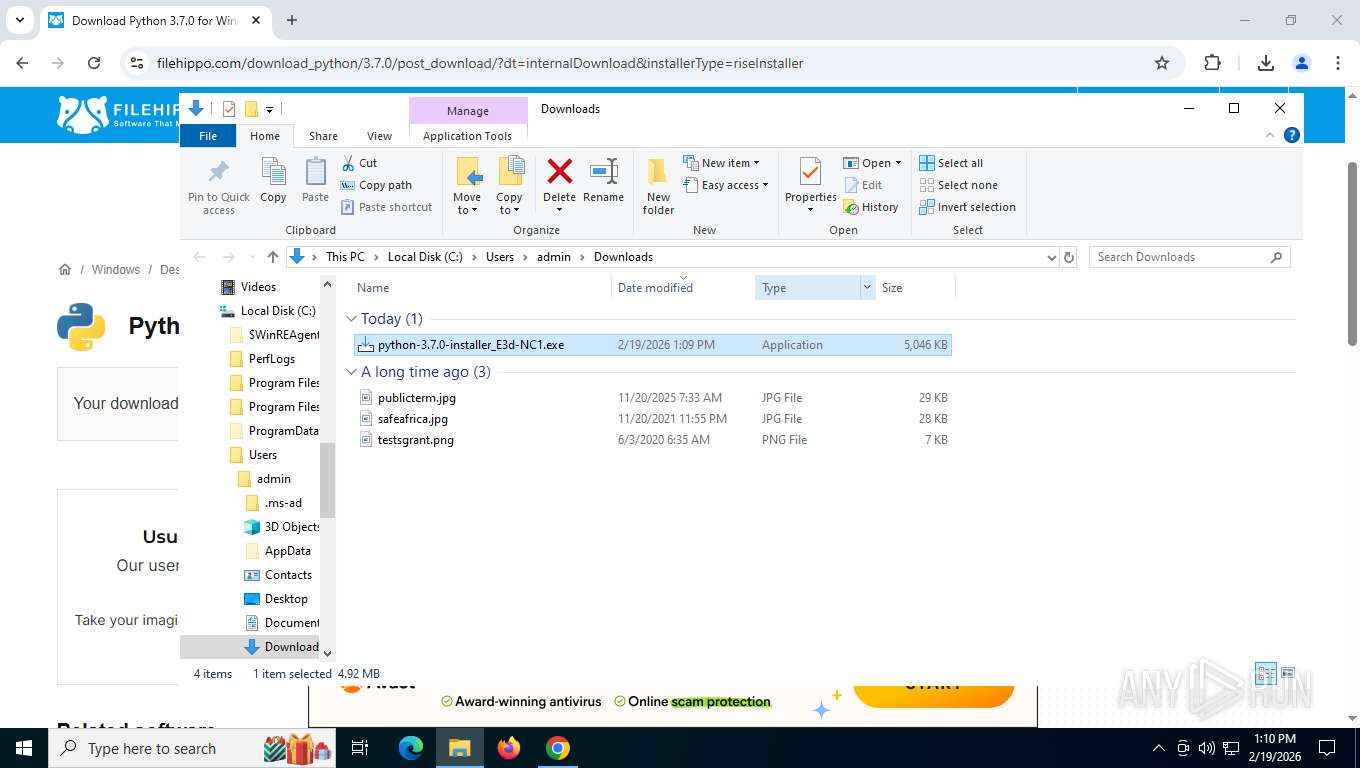Click the Cut scissors icon
1360x768 pixels.
[x=348, y=163]
